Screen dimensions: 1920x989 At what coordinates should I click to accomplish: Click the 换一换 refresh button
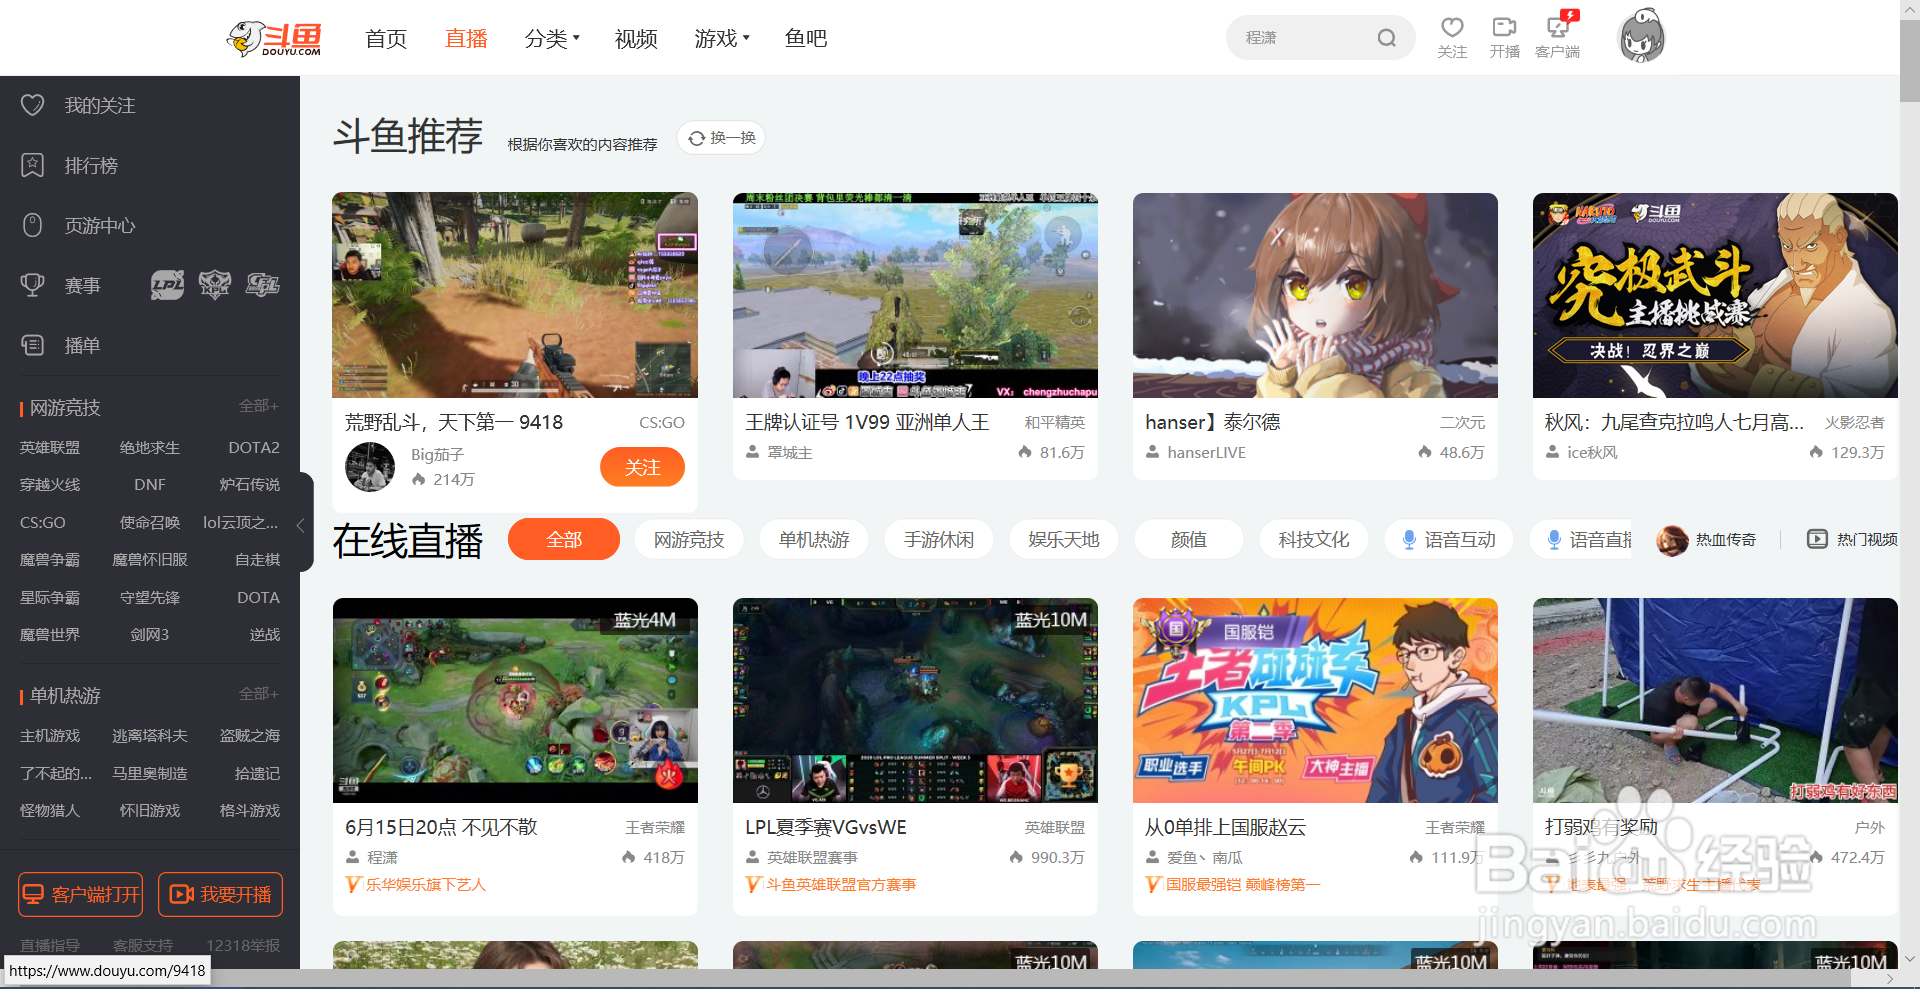(x=720, y=138)
